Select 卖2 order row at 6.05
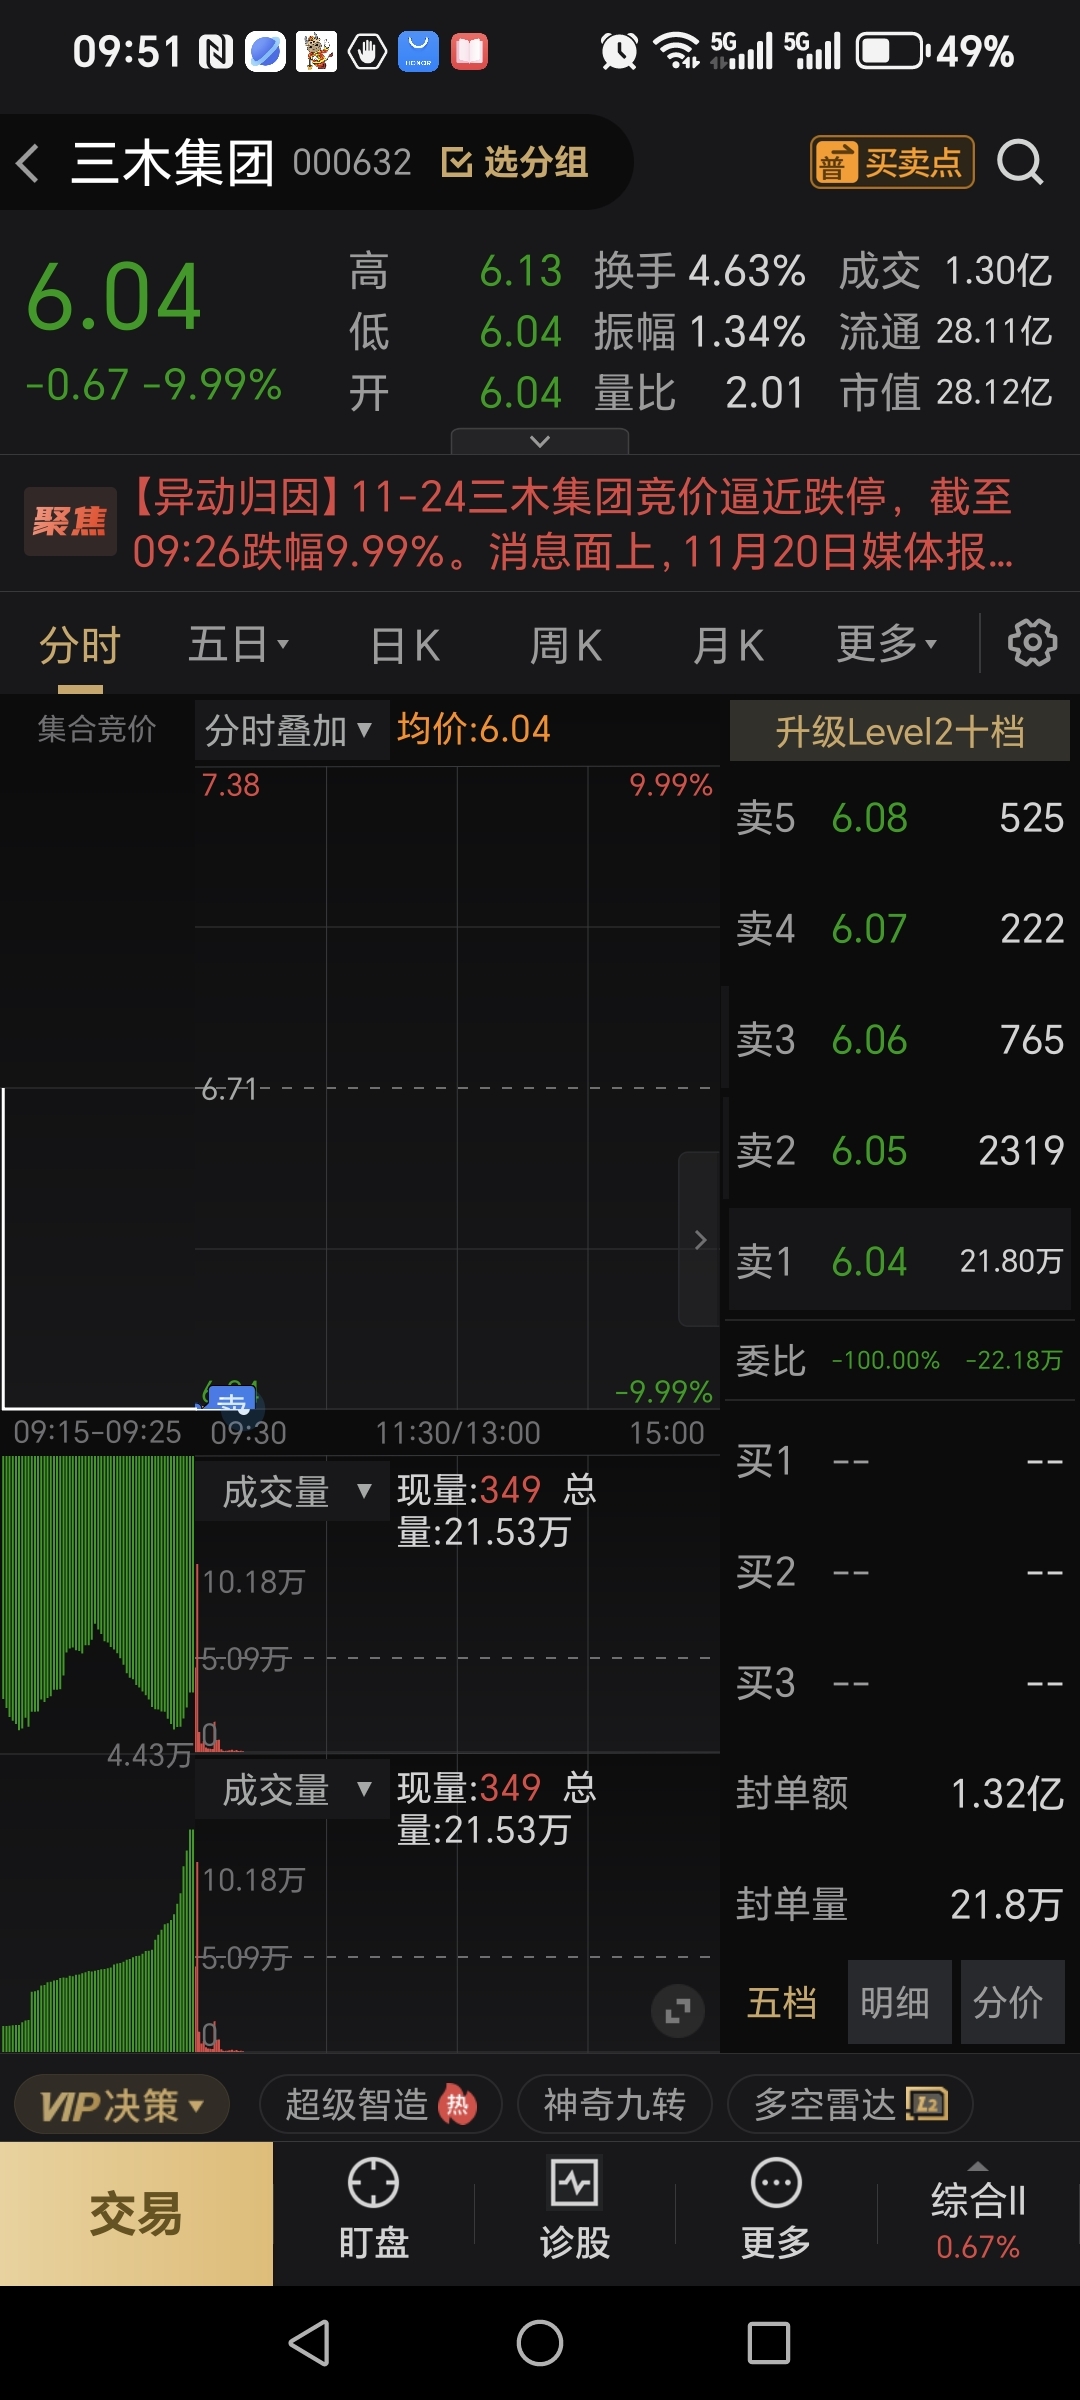1080x2400 pixels. tap(900, 1151)
